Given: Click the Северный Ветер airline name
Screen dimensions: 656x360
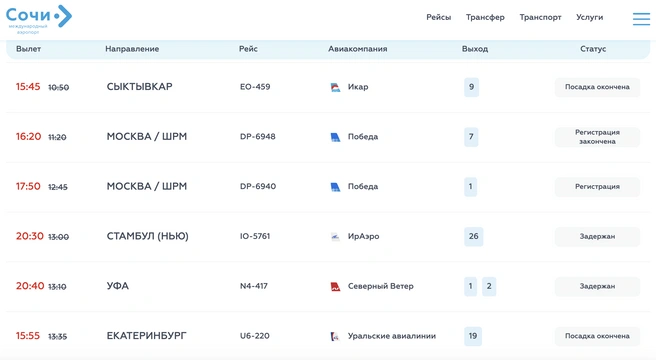Looking at the screenshot, I should 380,286.
